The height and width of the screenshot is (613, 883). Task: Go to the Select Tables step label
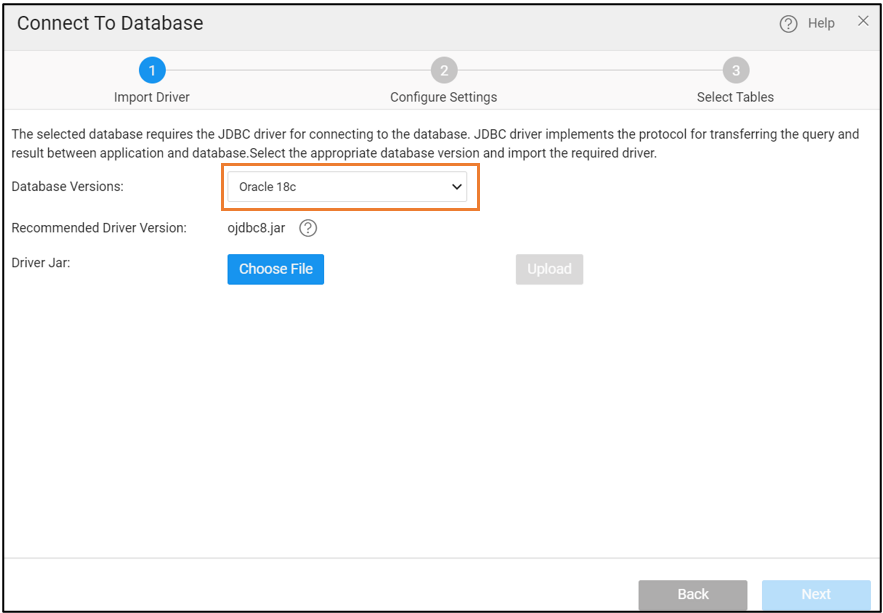735,97
